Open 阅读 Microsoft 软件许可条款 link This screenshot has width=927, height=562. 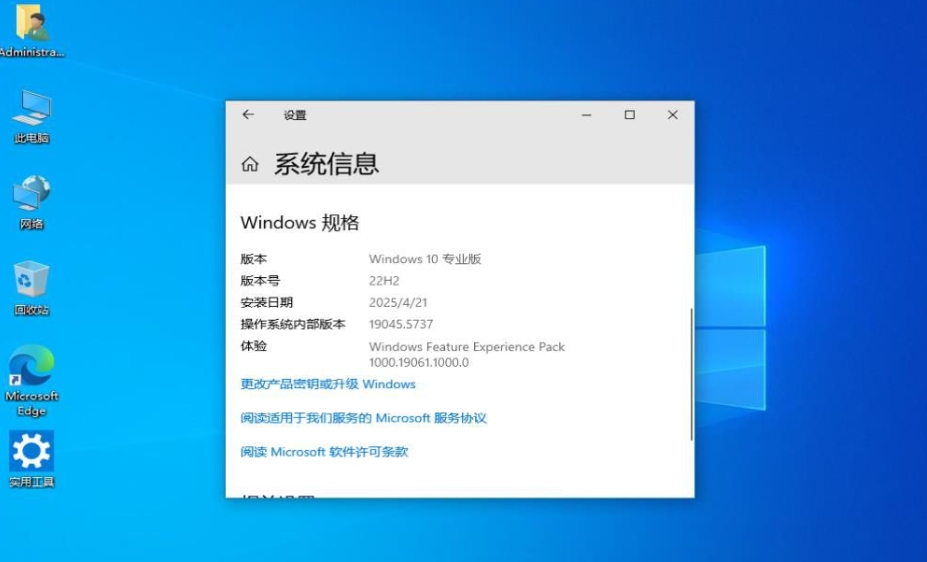pos(324,452)
